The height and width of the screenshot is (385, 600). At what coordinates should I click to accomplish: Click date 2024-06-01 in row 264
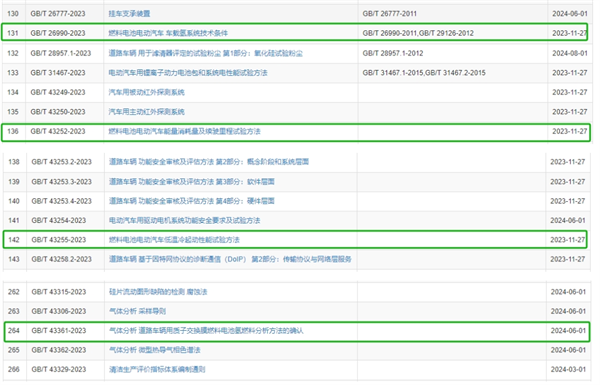click(568, 331)
